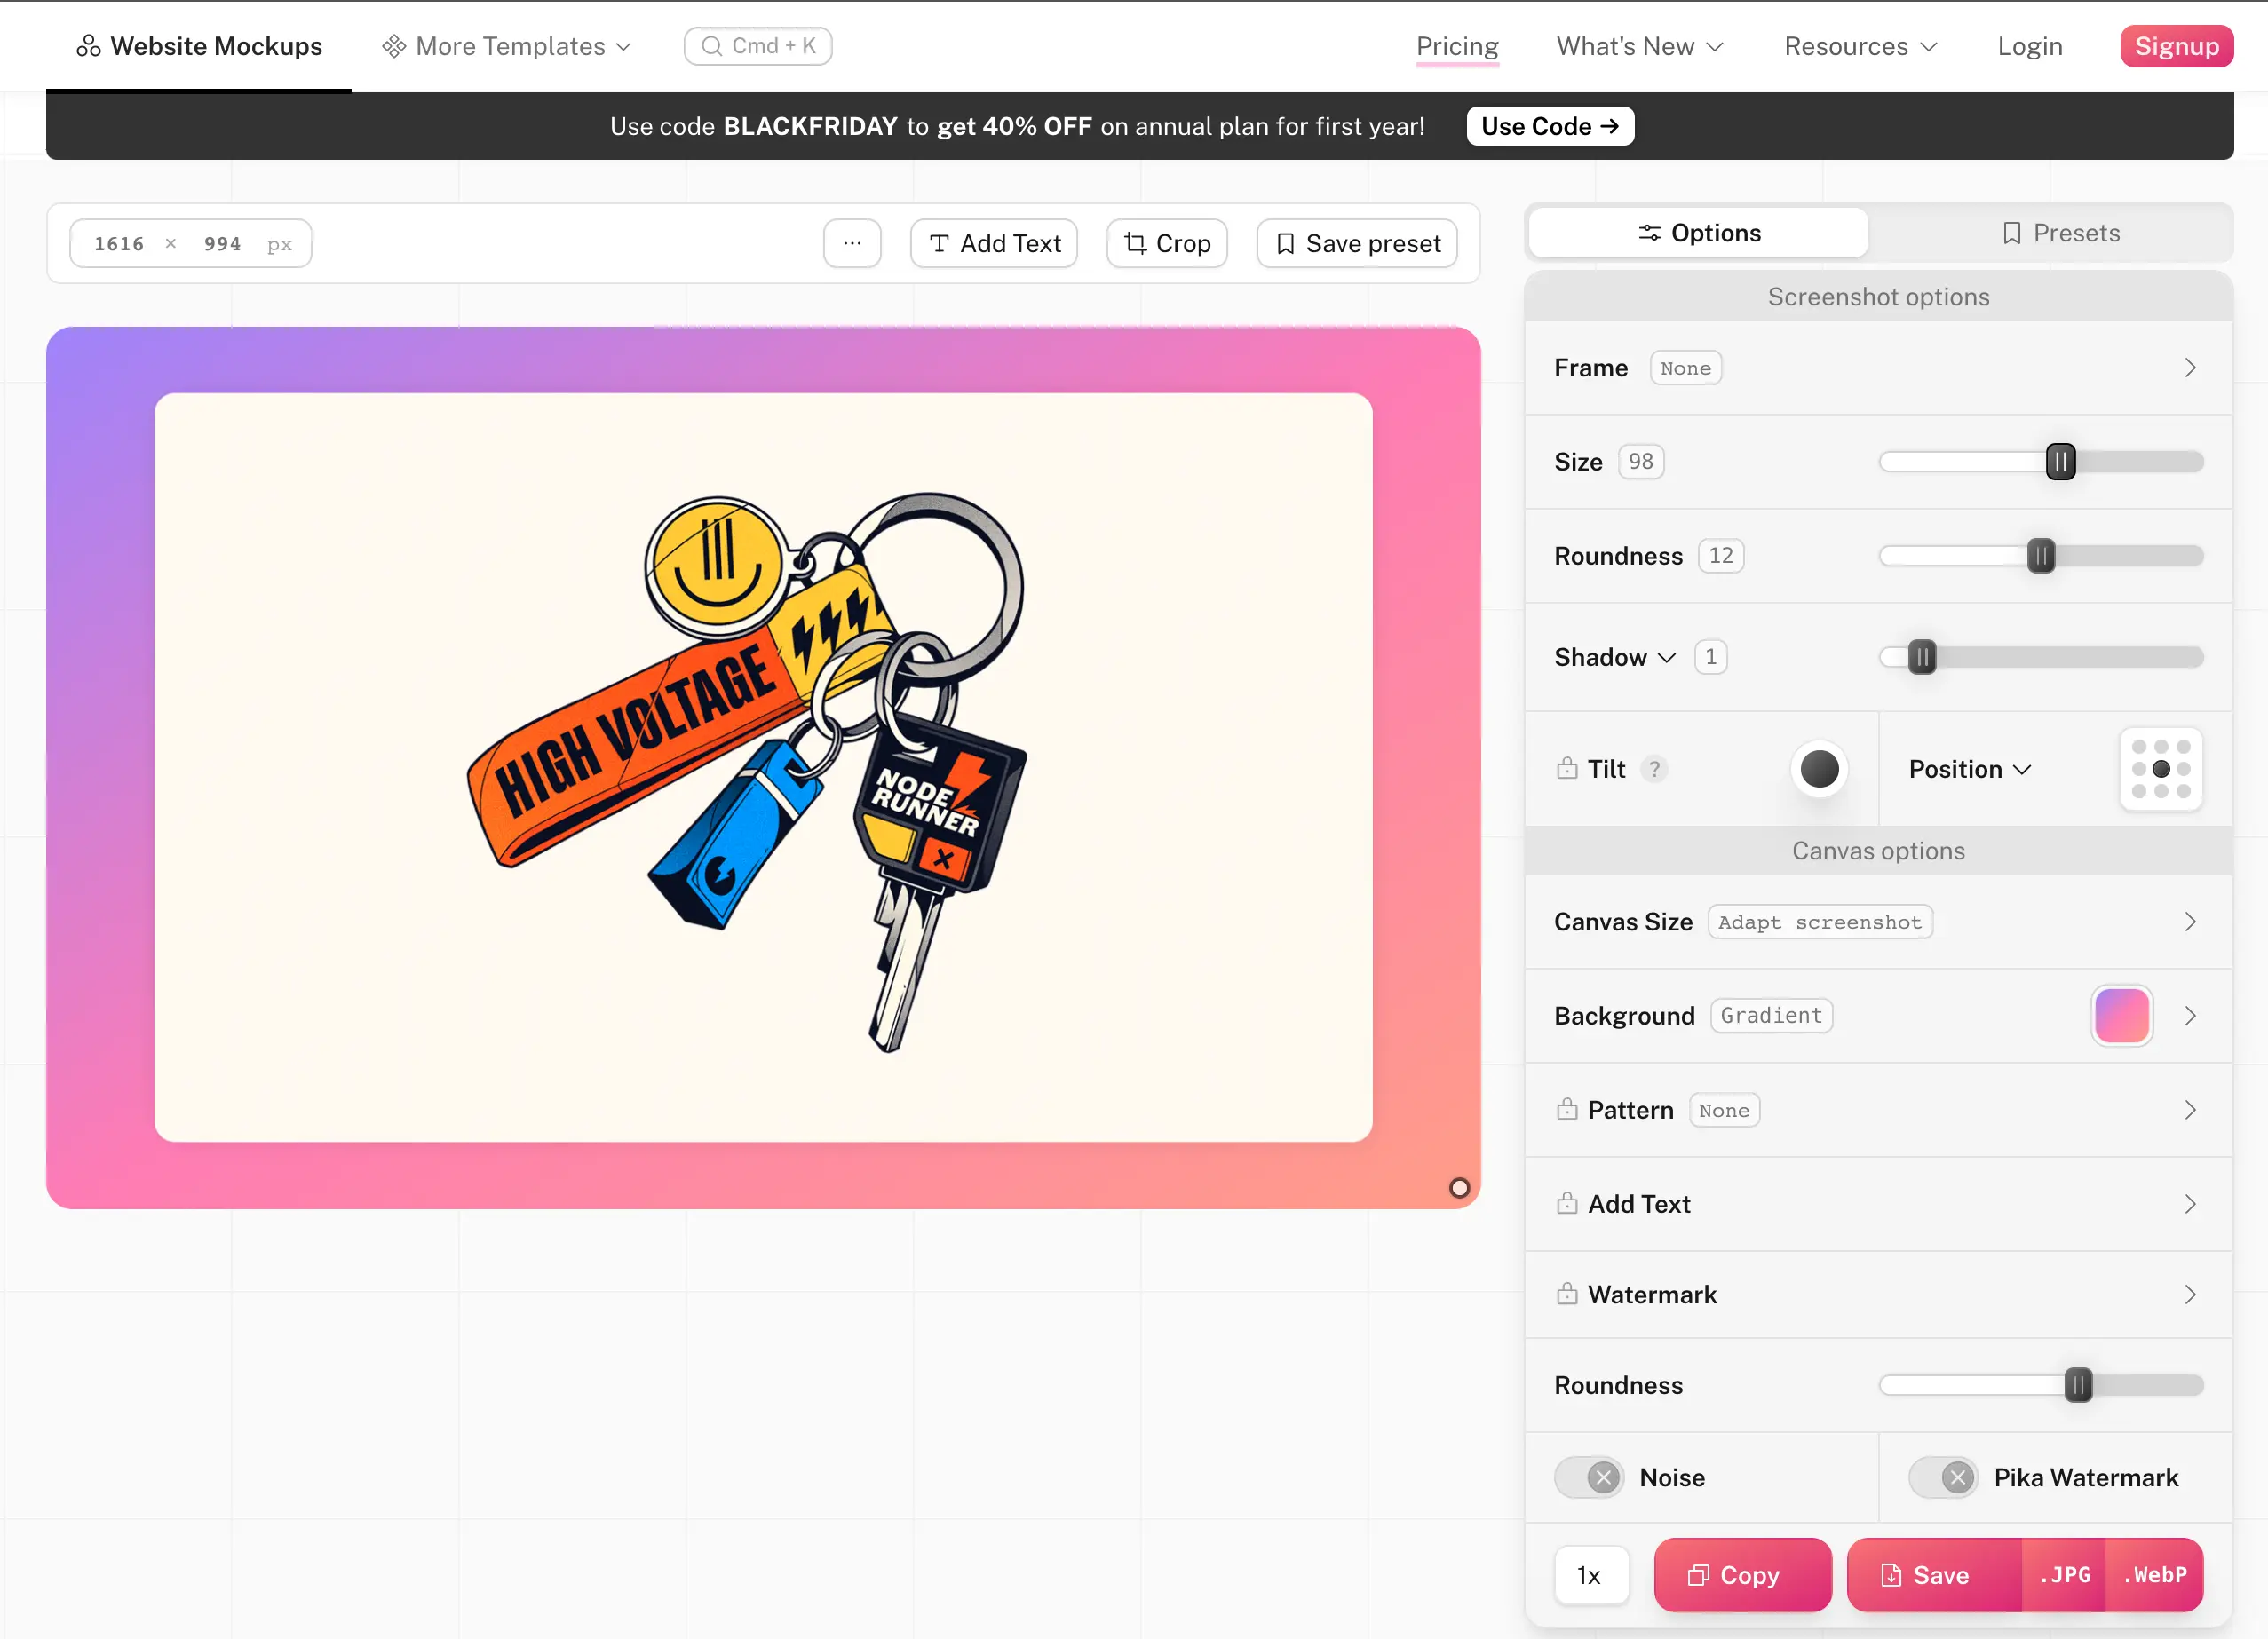Open the Pricing menu link
Screen dimensions: 2268x1639
click(x=1456, y=46)
